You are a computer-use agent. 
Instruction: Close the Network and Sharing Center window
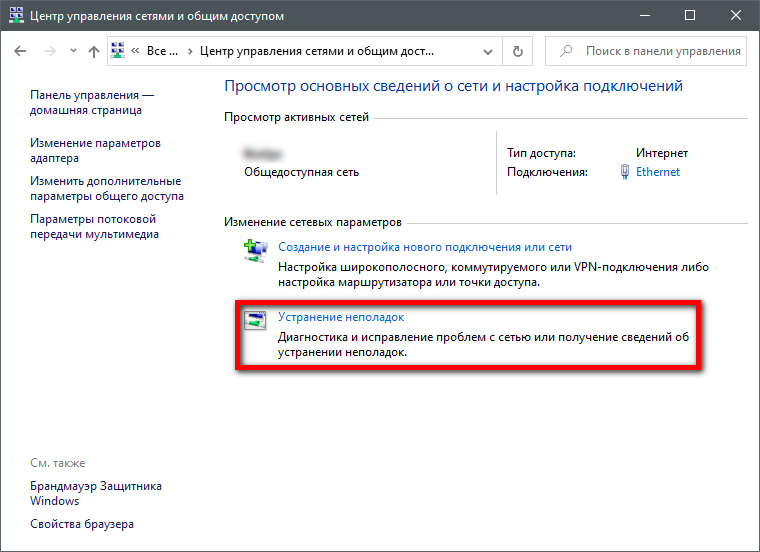735,16
